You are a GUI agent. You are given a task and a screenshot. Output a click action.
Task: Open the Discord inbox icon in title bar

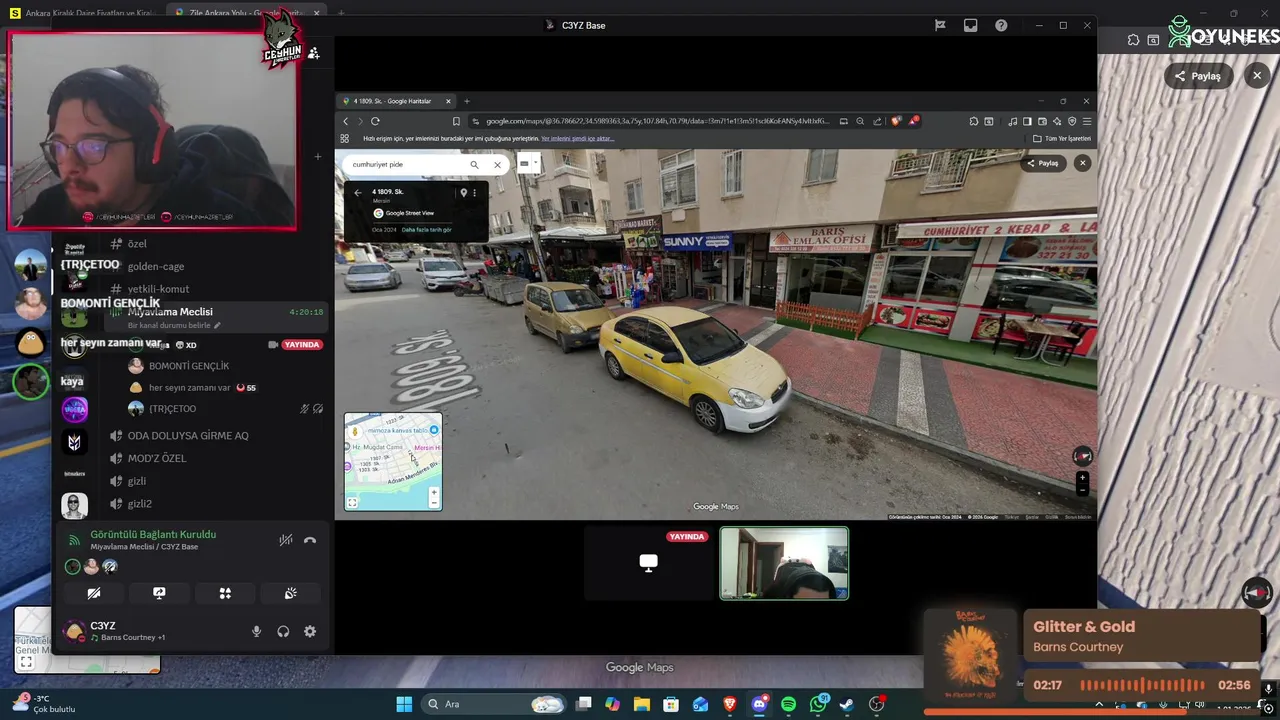[x=970, y=25]
